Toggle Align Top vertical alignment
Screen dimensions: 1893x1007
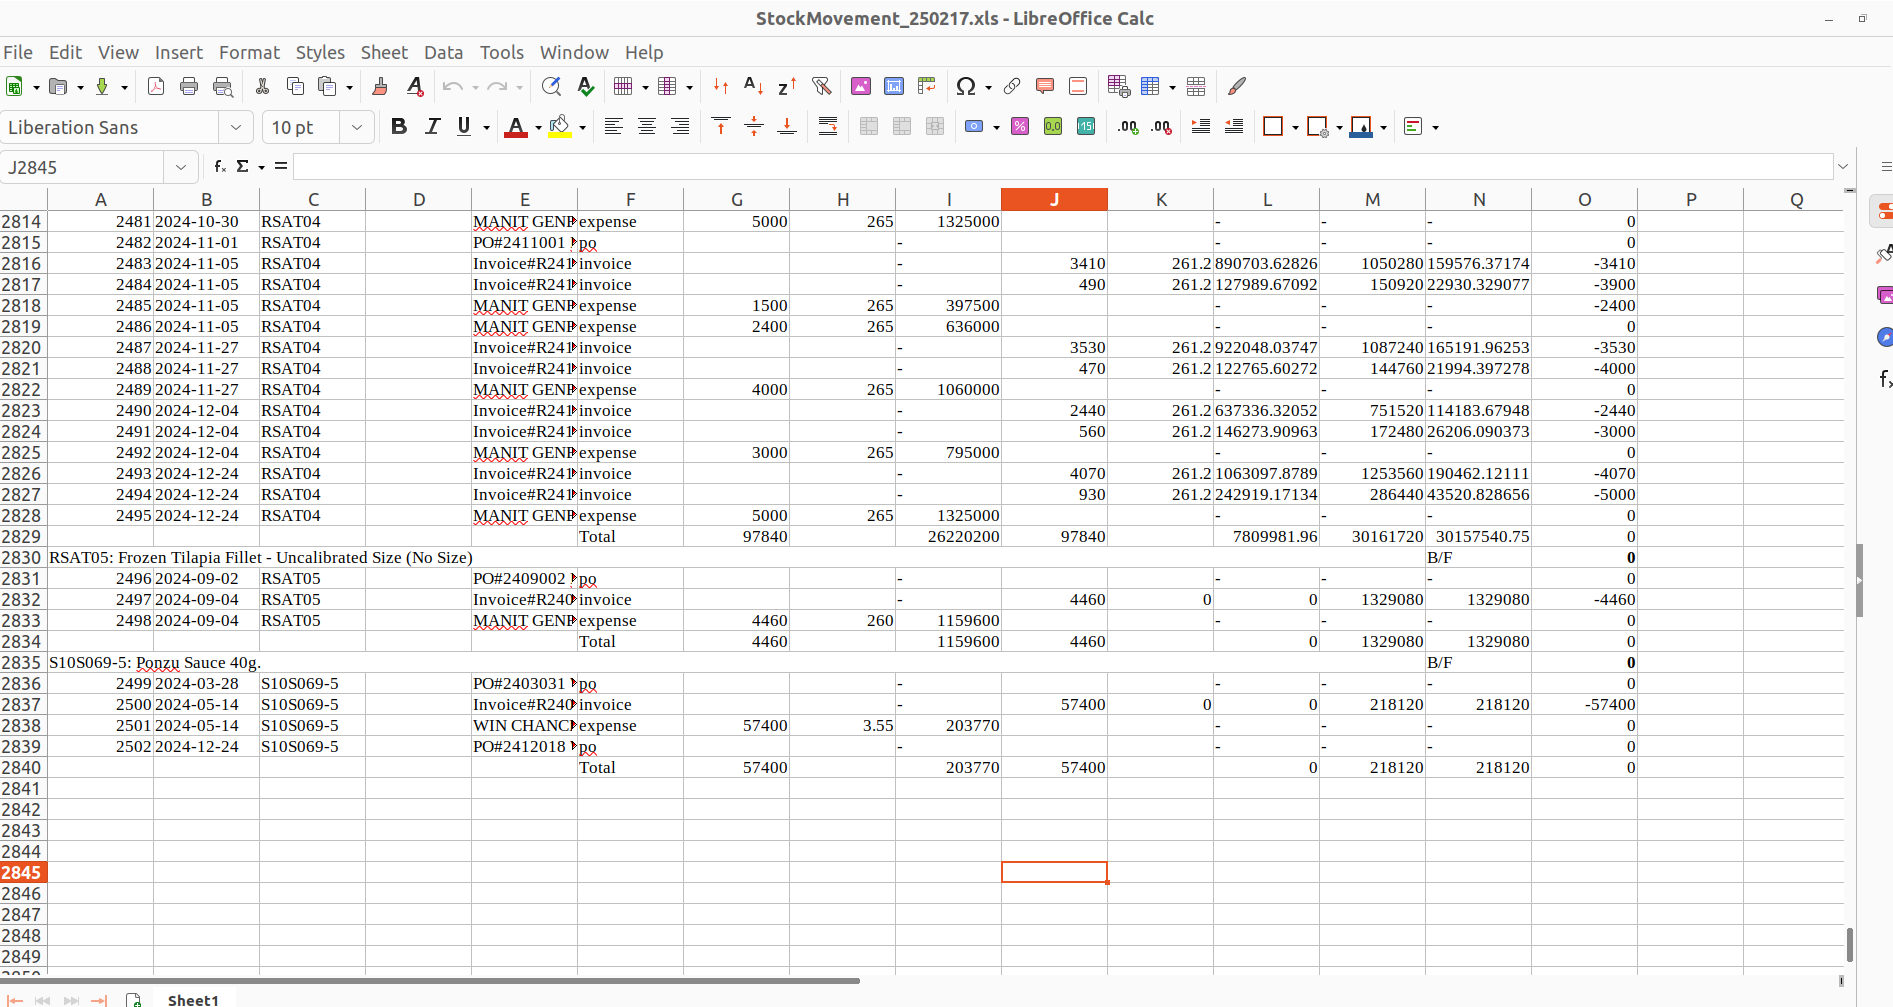click(721, 127)
